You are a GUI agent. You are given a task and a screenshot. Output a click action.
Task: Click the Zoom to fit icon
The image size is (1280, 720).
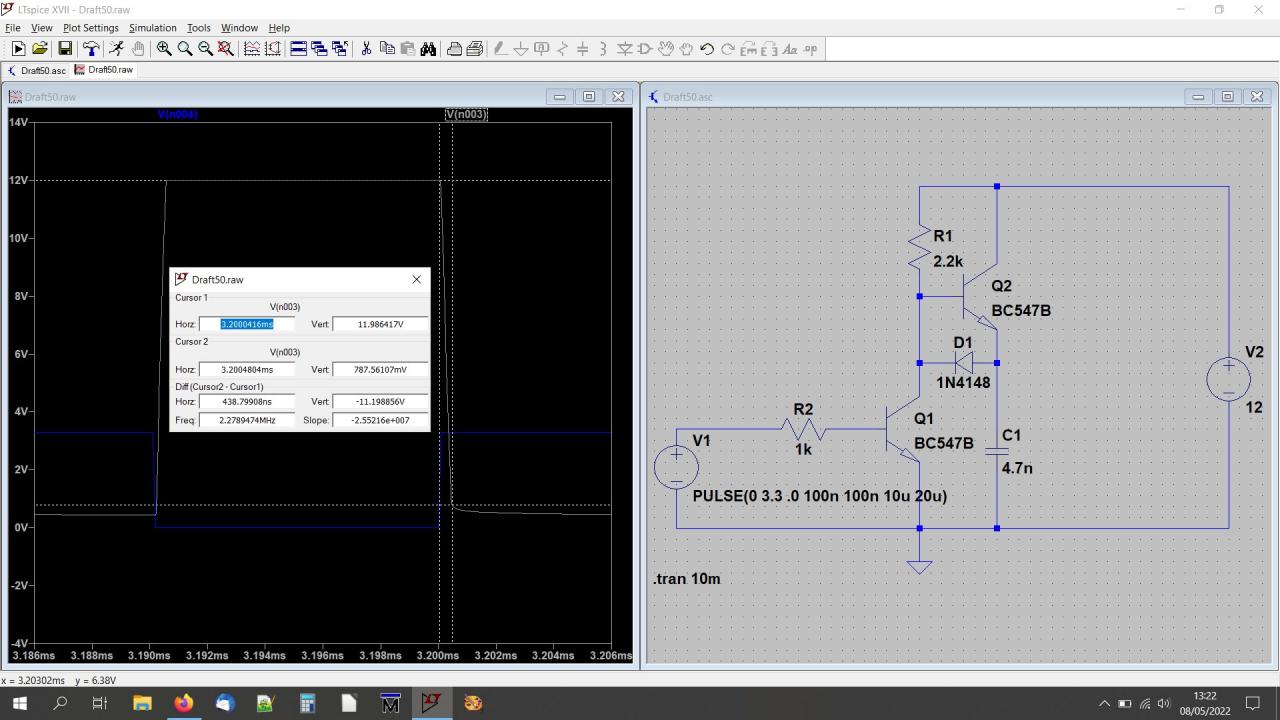coord(225,49)
